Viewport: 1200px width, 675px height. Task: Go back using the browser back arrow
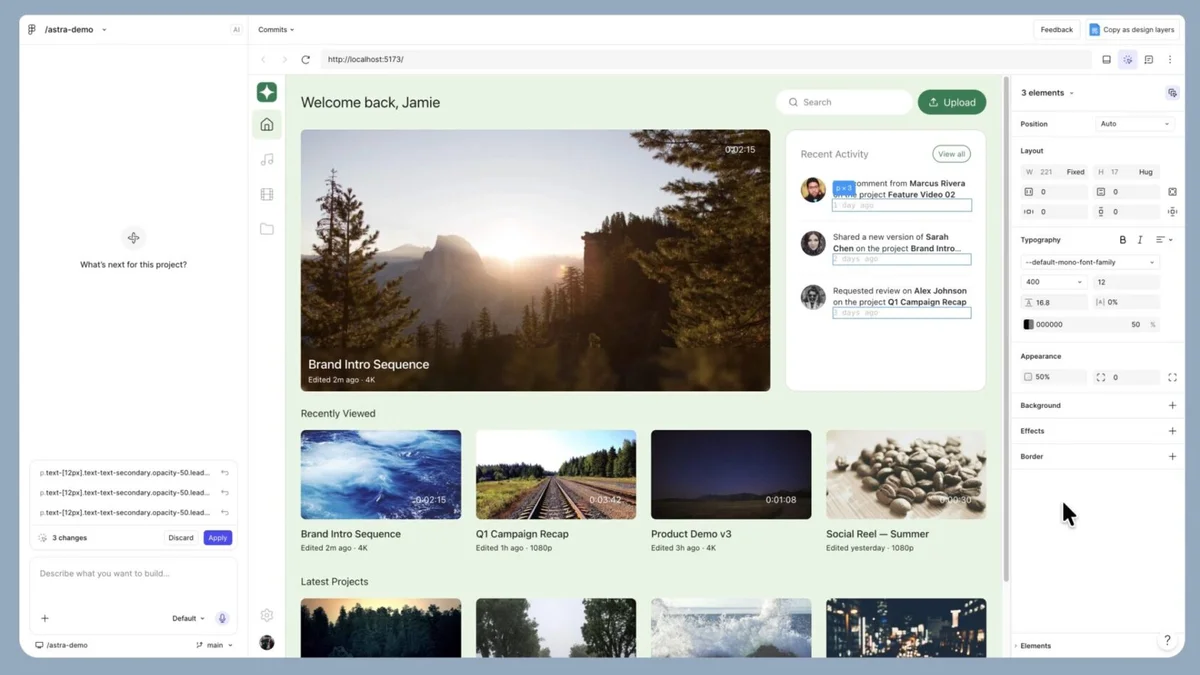[x=264, y=60]
